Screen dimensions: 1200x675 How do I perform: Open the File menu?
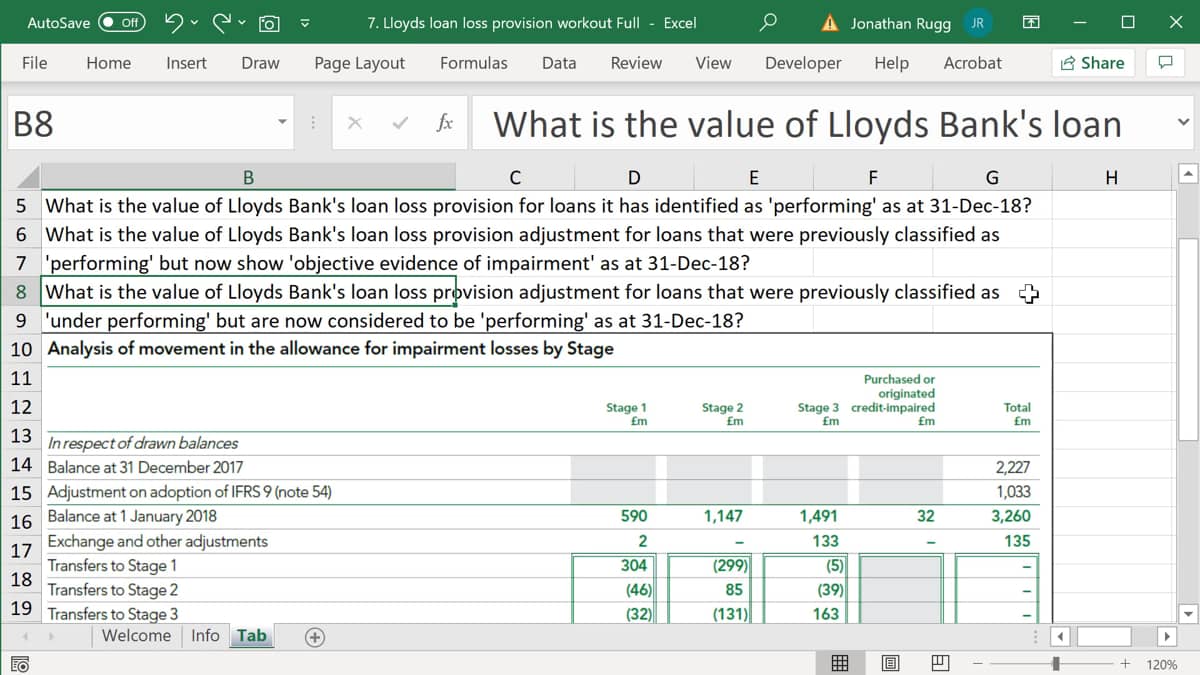(x=34, y=63)
